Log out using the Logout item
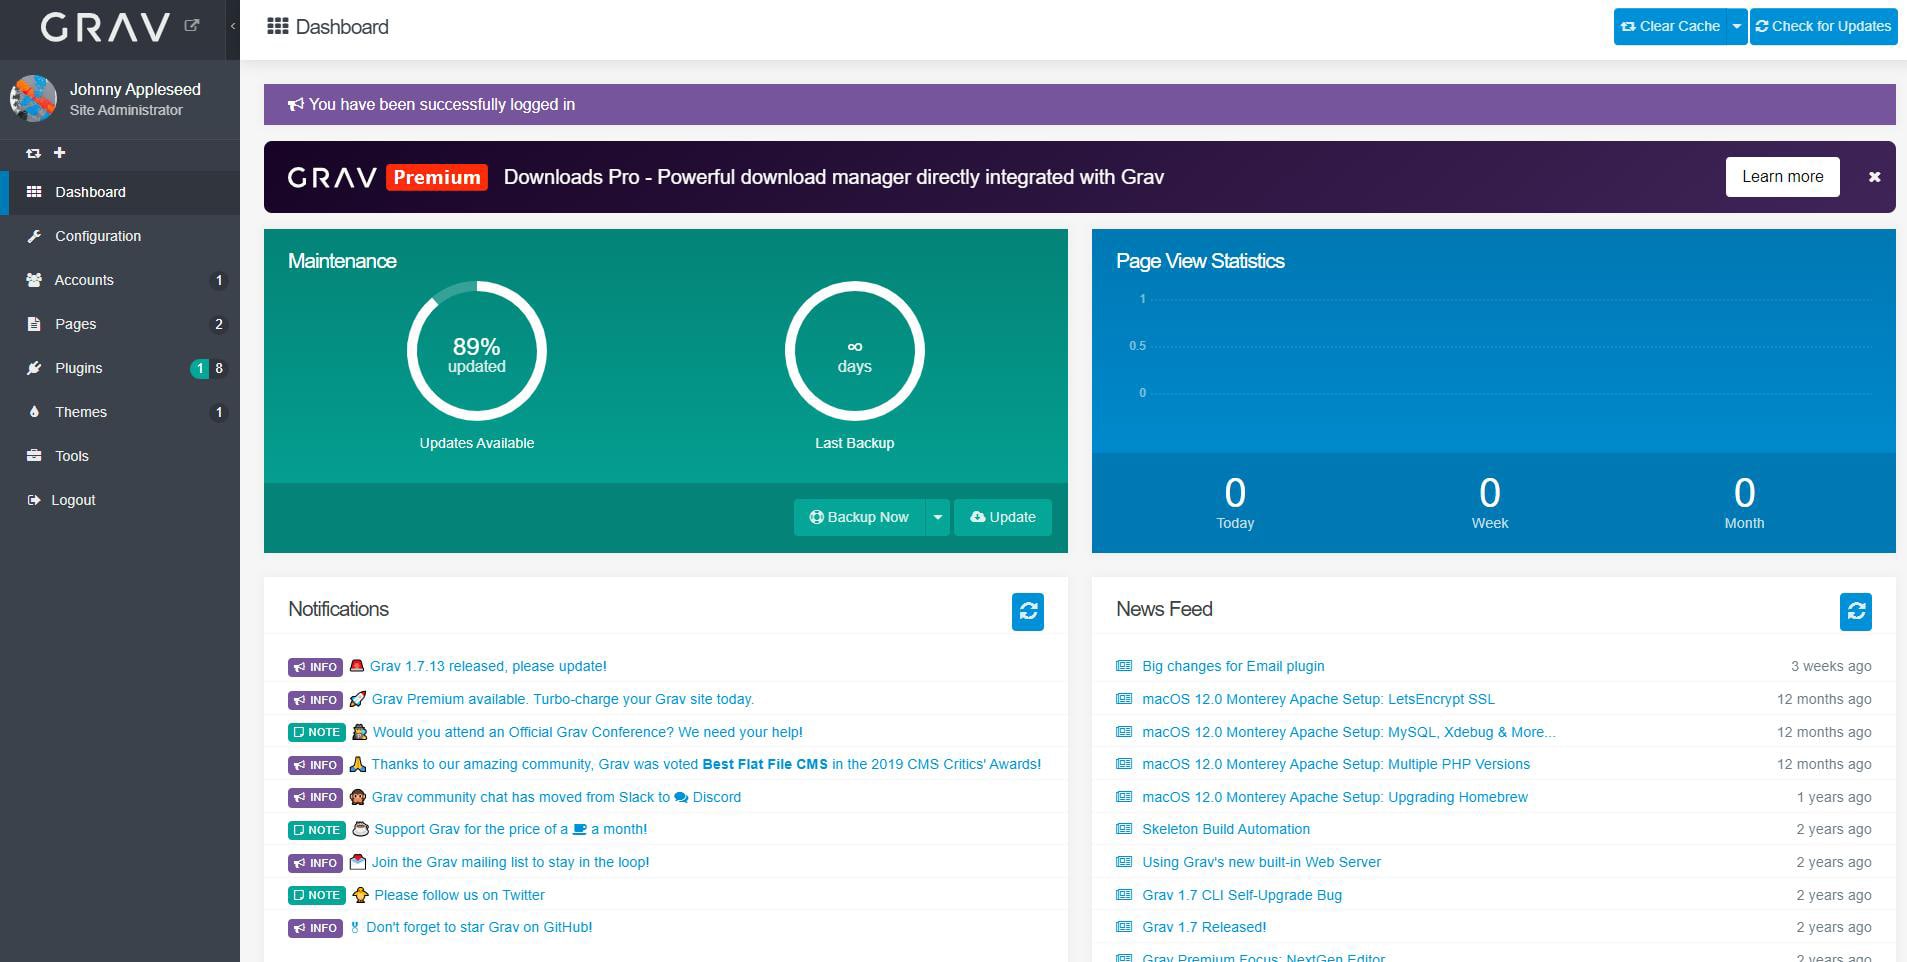This screenshot has width=1907, height=962. 73,500
